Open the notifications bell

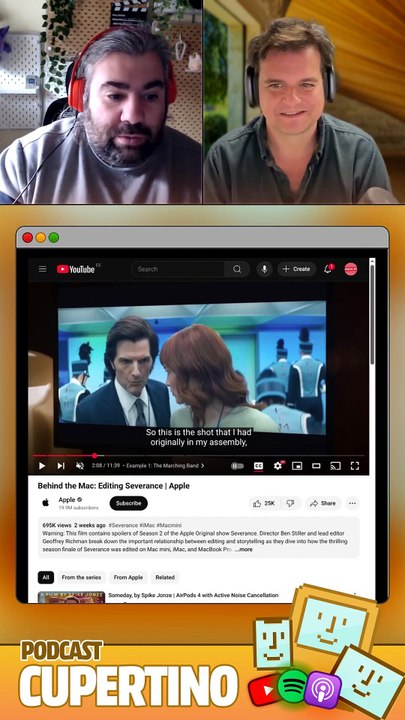pos(328,269)
